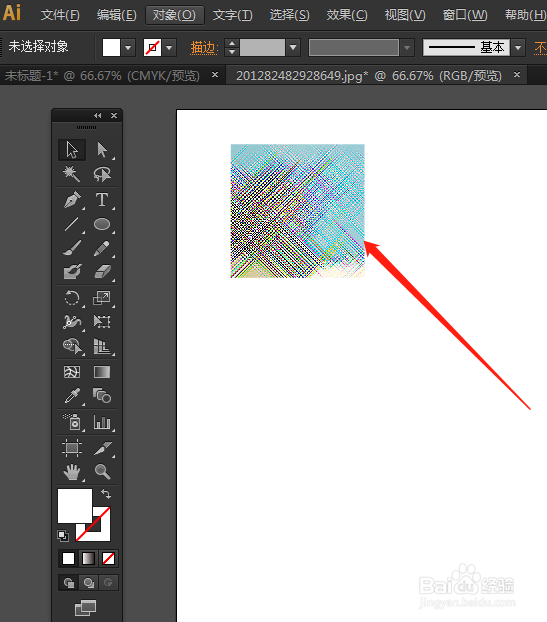Open the 选择(S) menu
This screenshot has width=547, height=622.
[289, 15]
